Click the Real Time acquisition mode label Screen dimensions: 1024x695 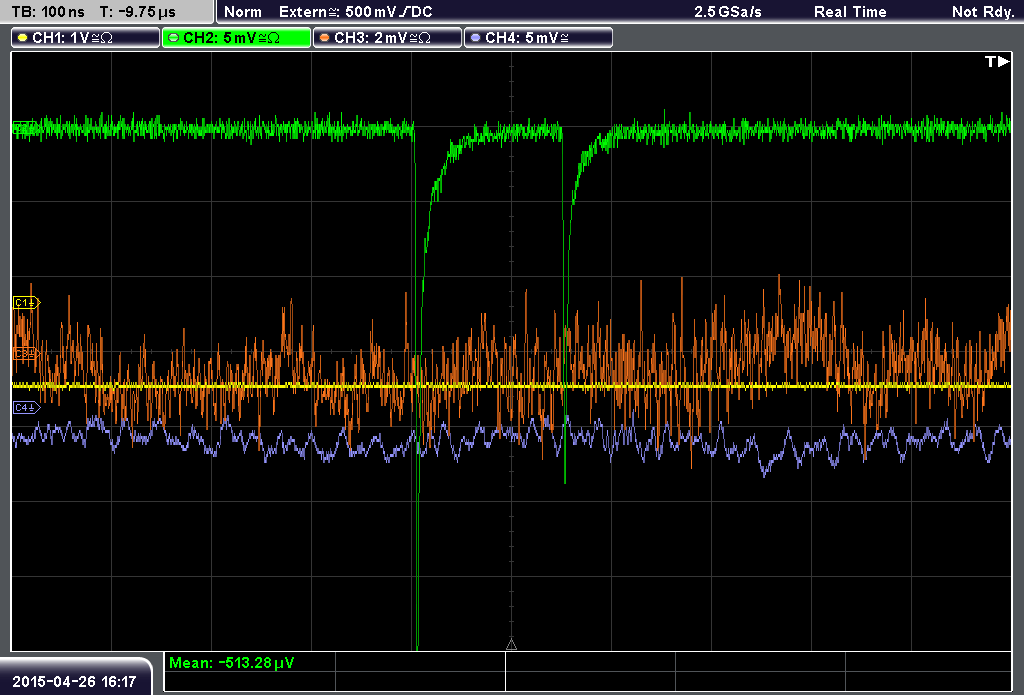850,12
